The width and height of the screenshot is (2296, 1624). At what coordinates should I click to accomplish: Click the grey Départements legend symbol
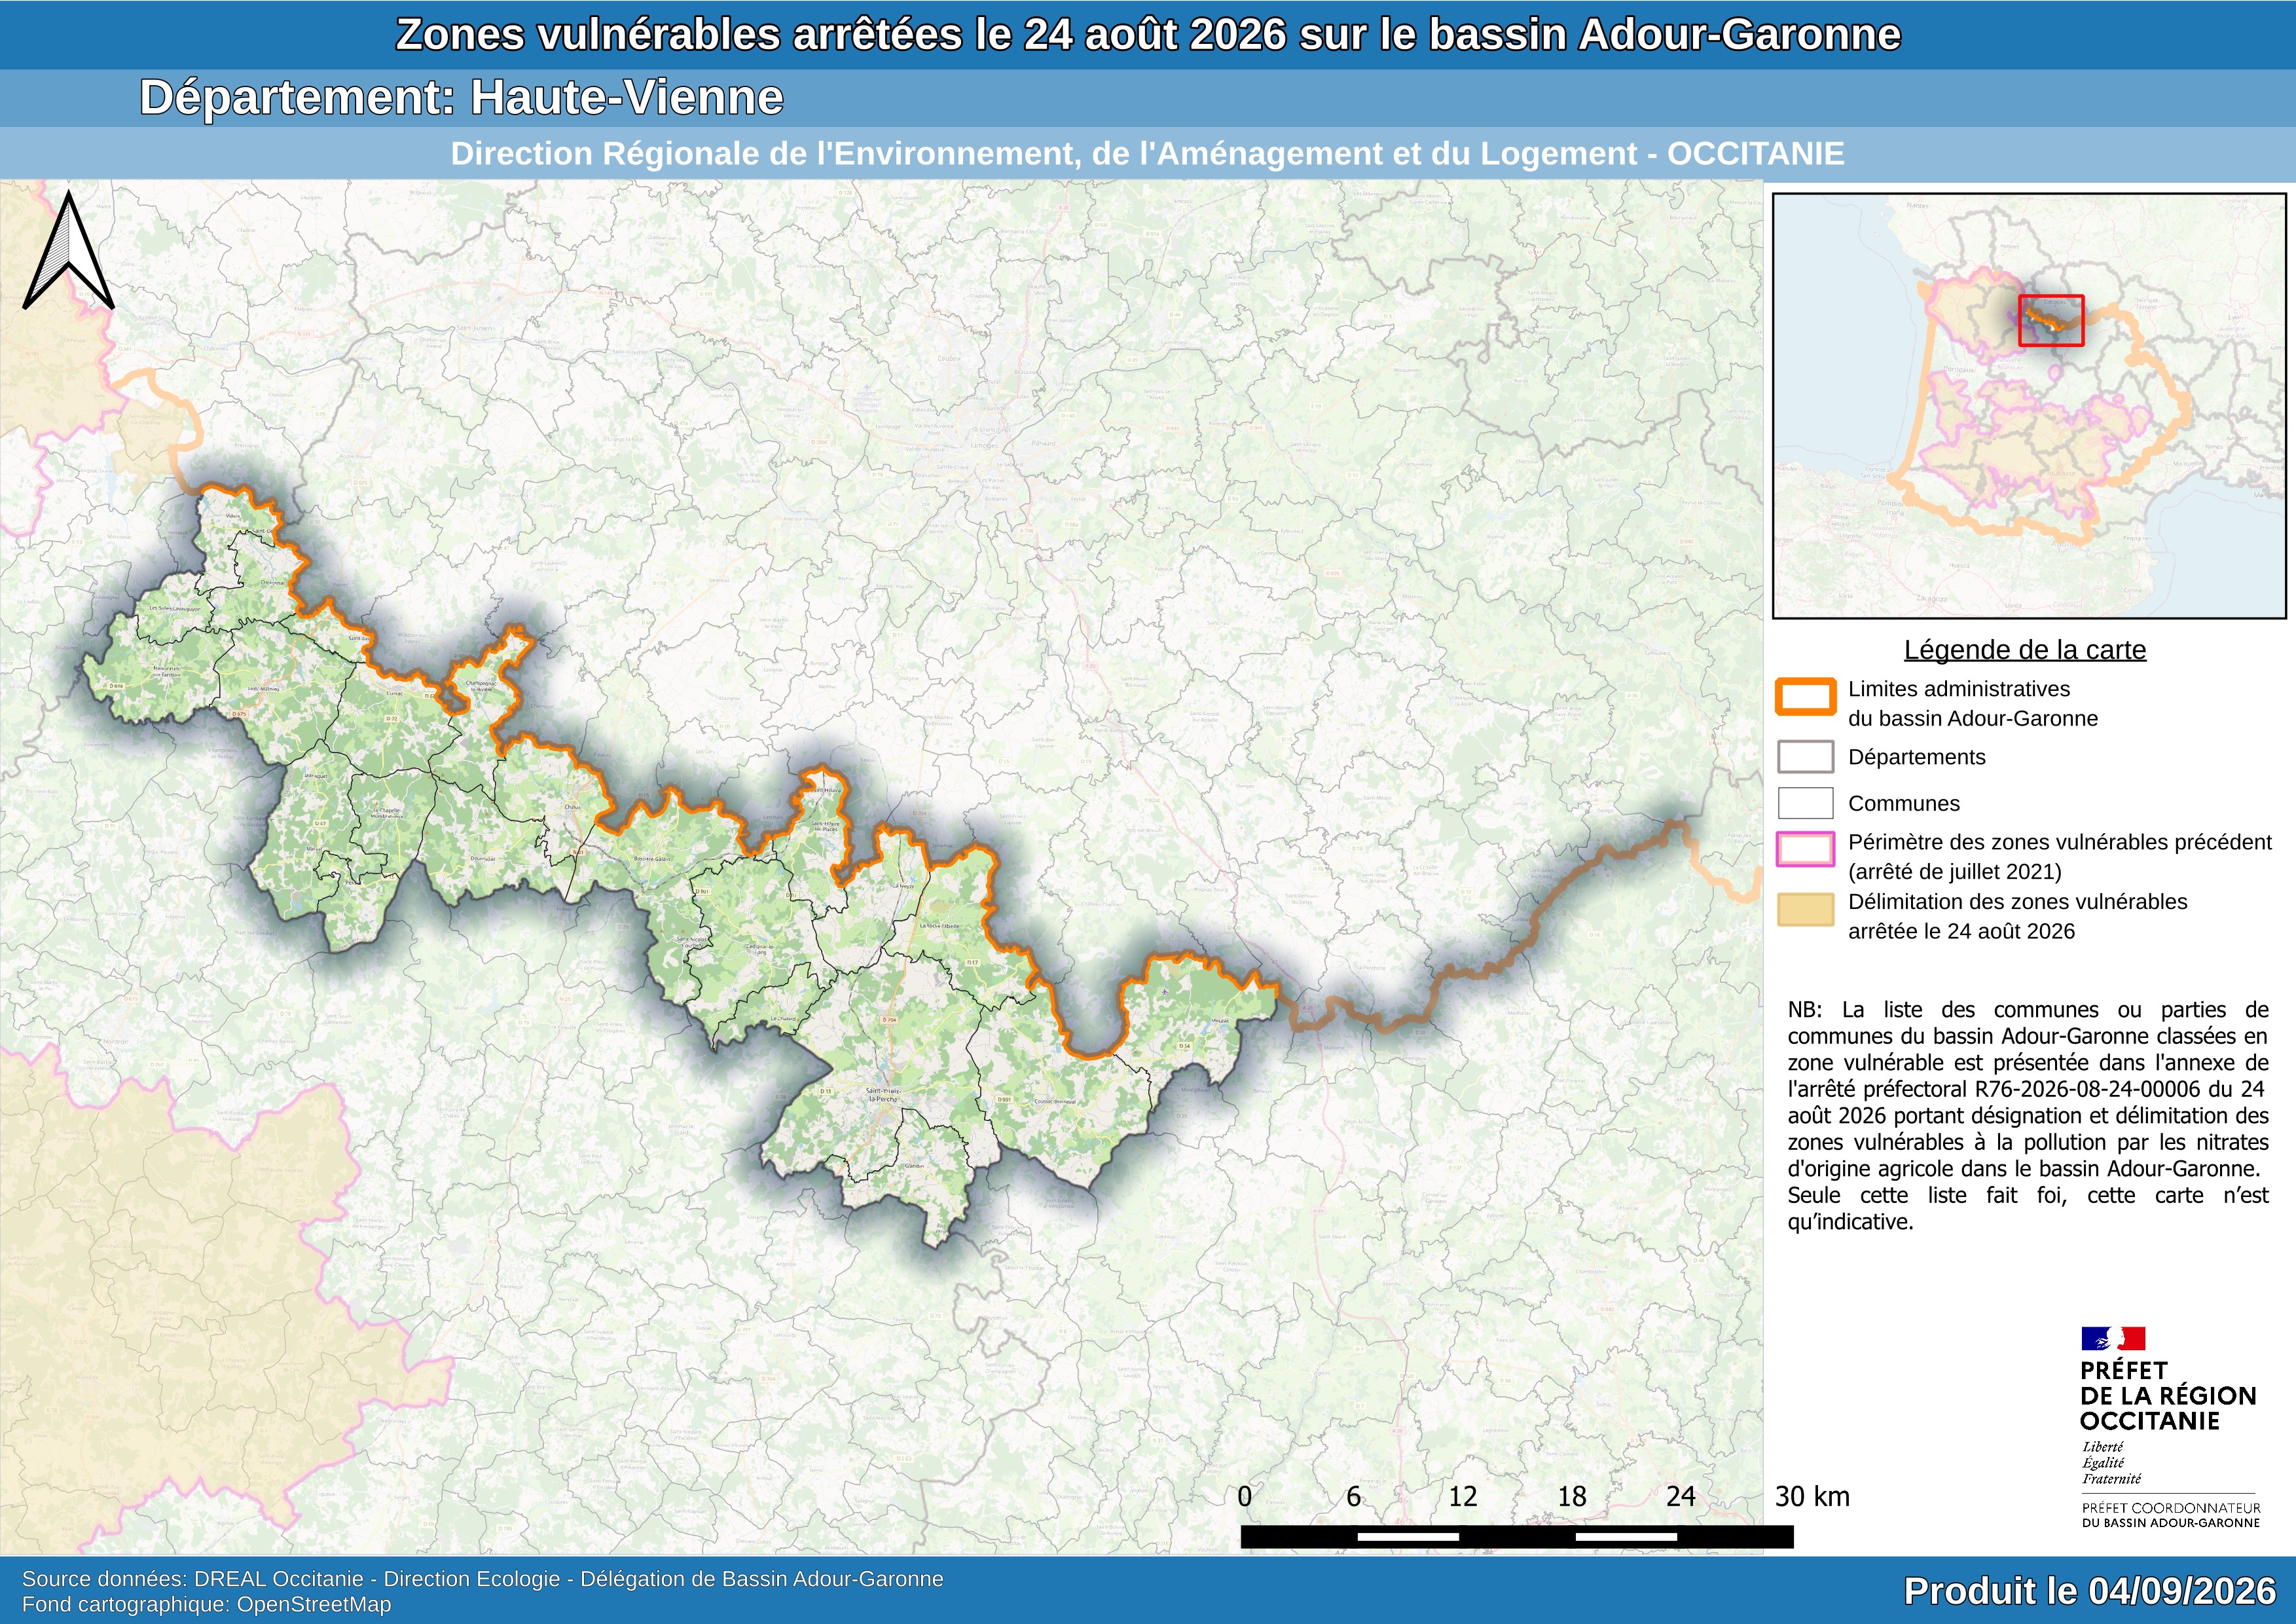coord(1805,757)
